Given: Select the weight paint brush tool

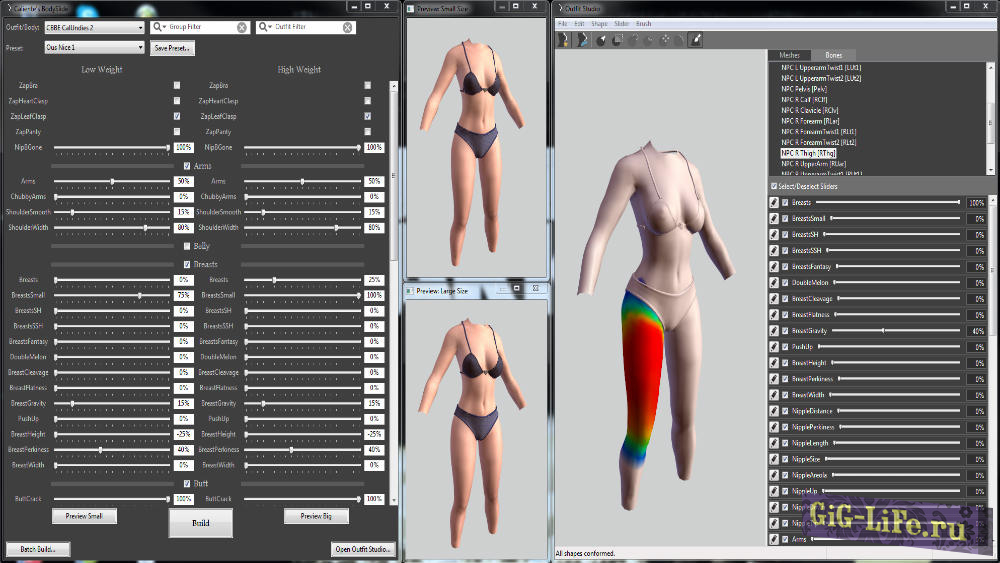Looking at the screenshot, I should (695, 40).
